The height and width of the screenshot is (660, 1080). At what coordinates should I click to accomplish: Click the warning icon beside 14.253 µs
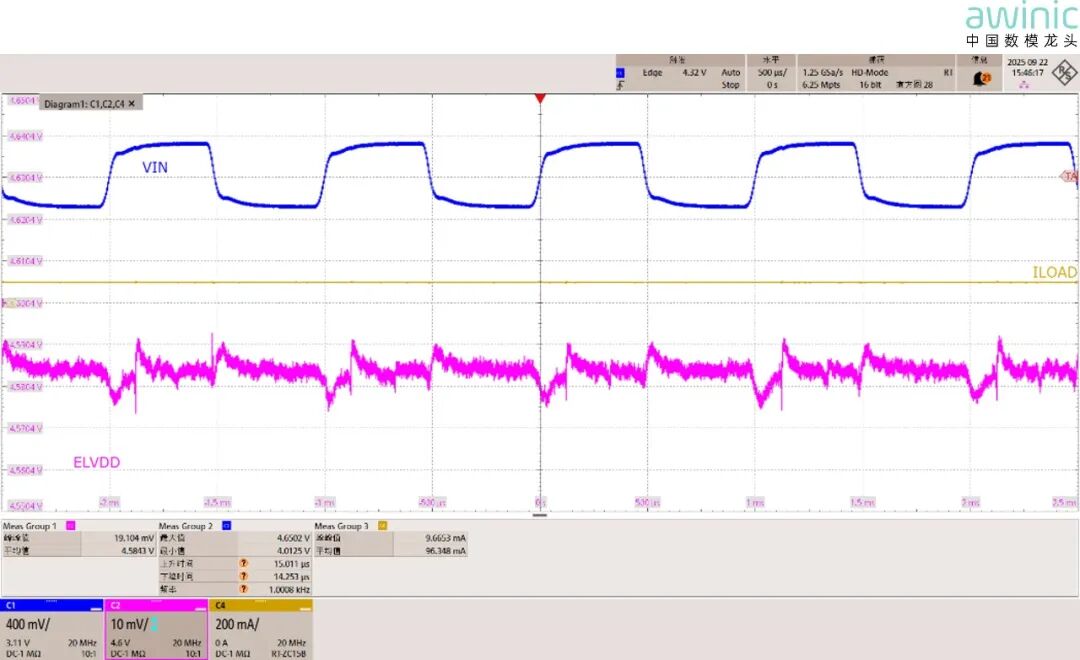click(x=243, y=576)
